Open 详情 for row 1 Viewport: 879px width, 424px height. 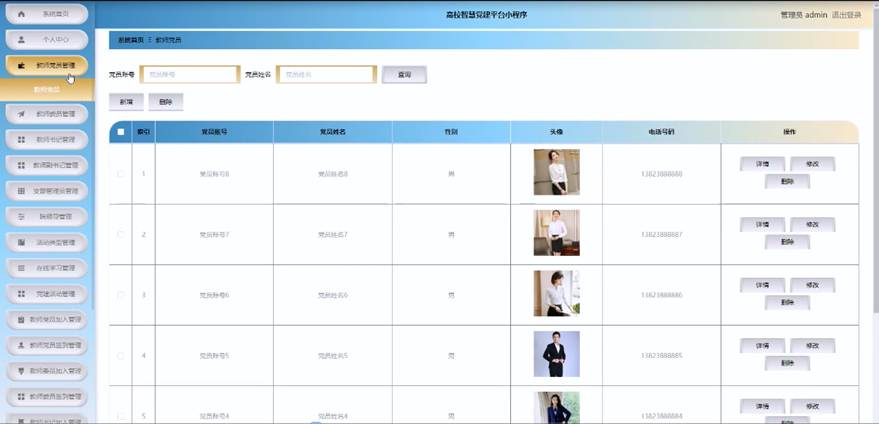click(762, 164)
